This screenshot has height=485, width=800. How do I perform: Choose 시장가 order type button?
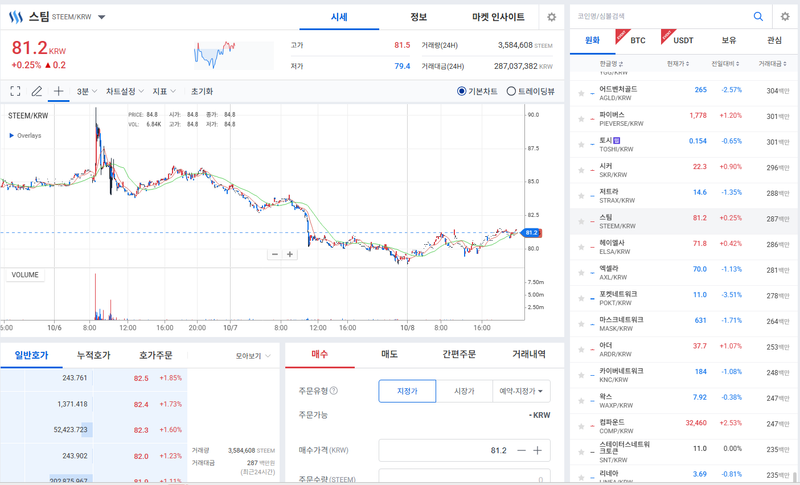pyautogui.click(x=464, y=391)
